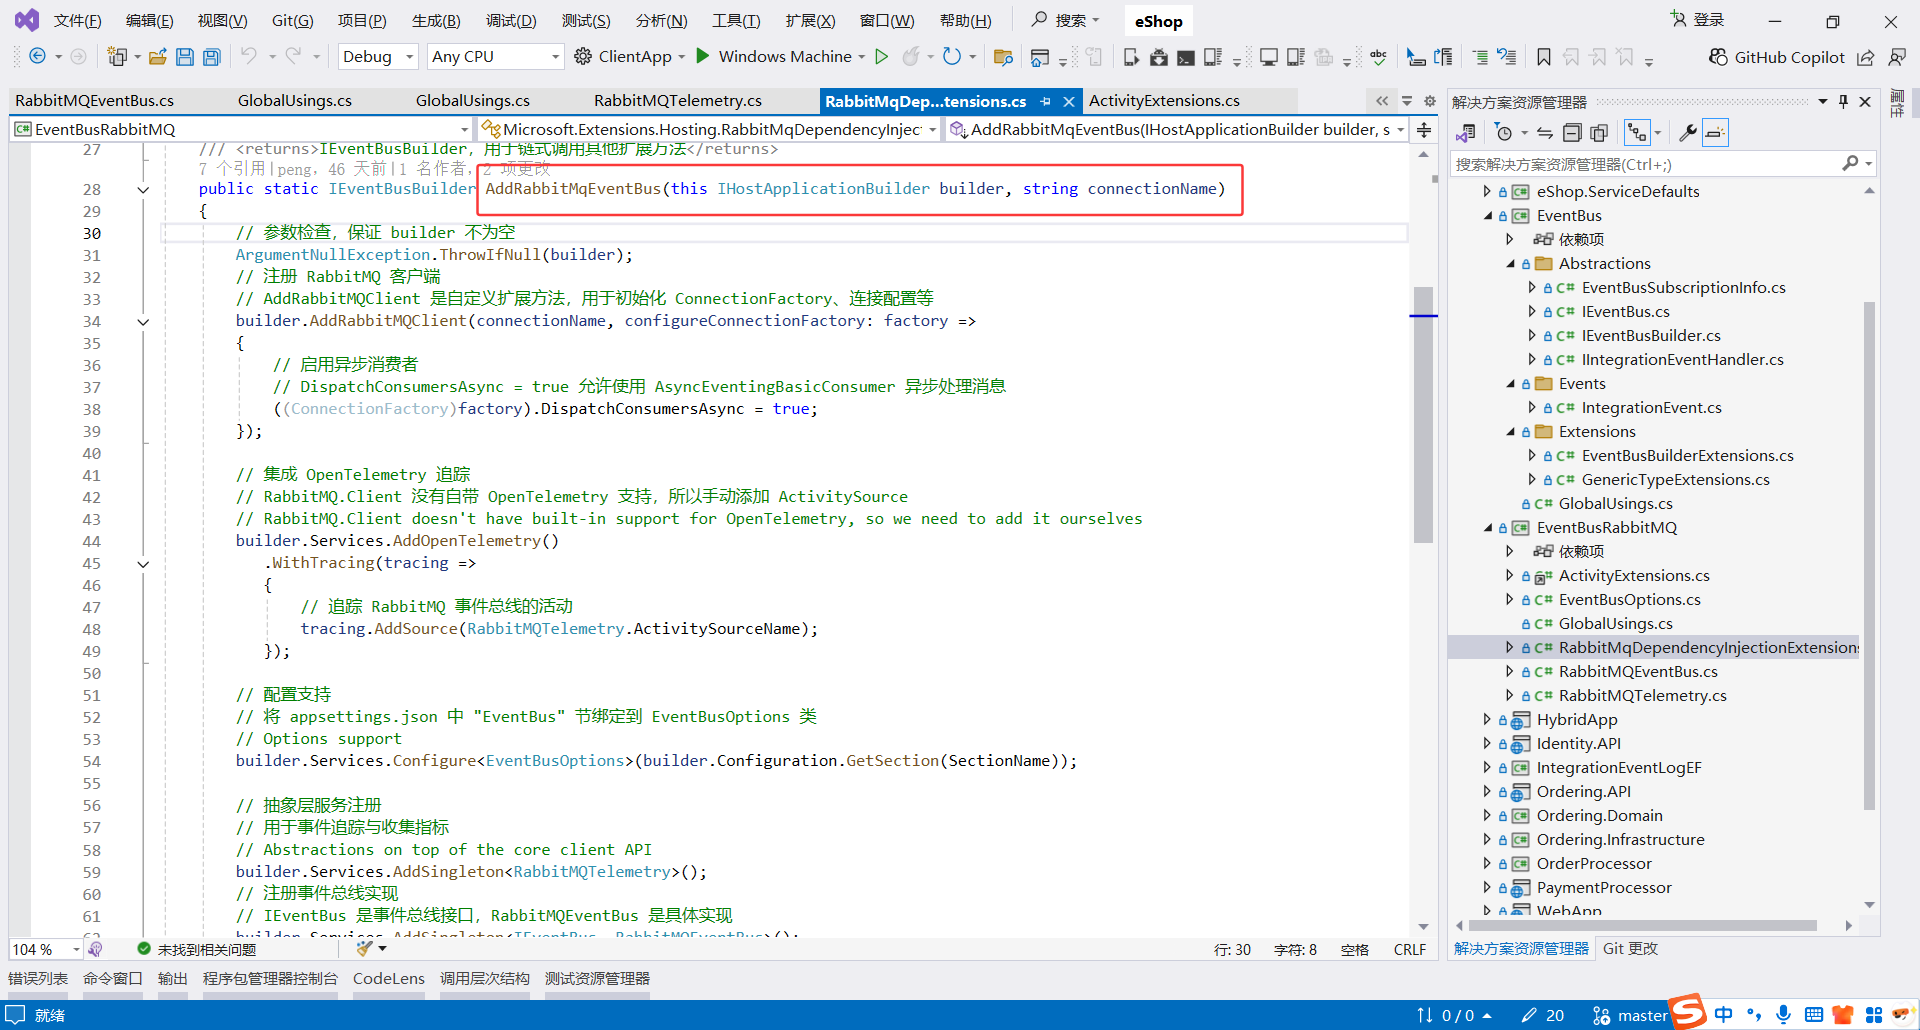Collapse the Abstractions folder node

point(1511,263)
